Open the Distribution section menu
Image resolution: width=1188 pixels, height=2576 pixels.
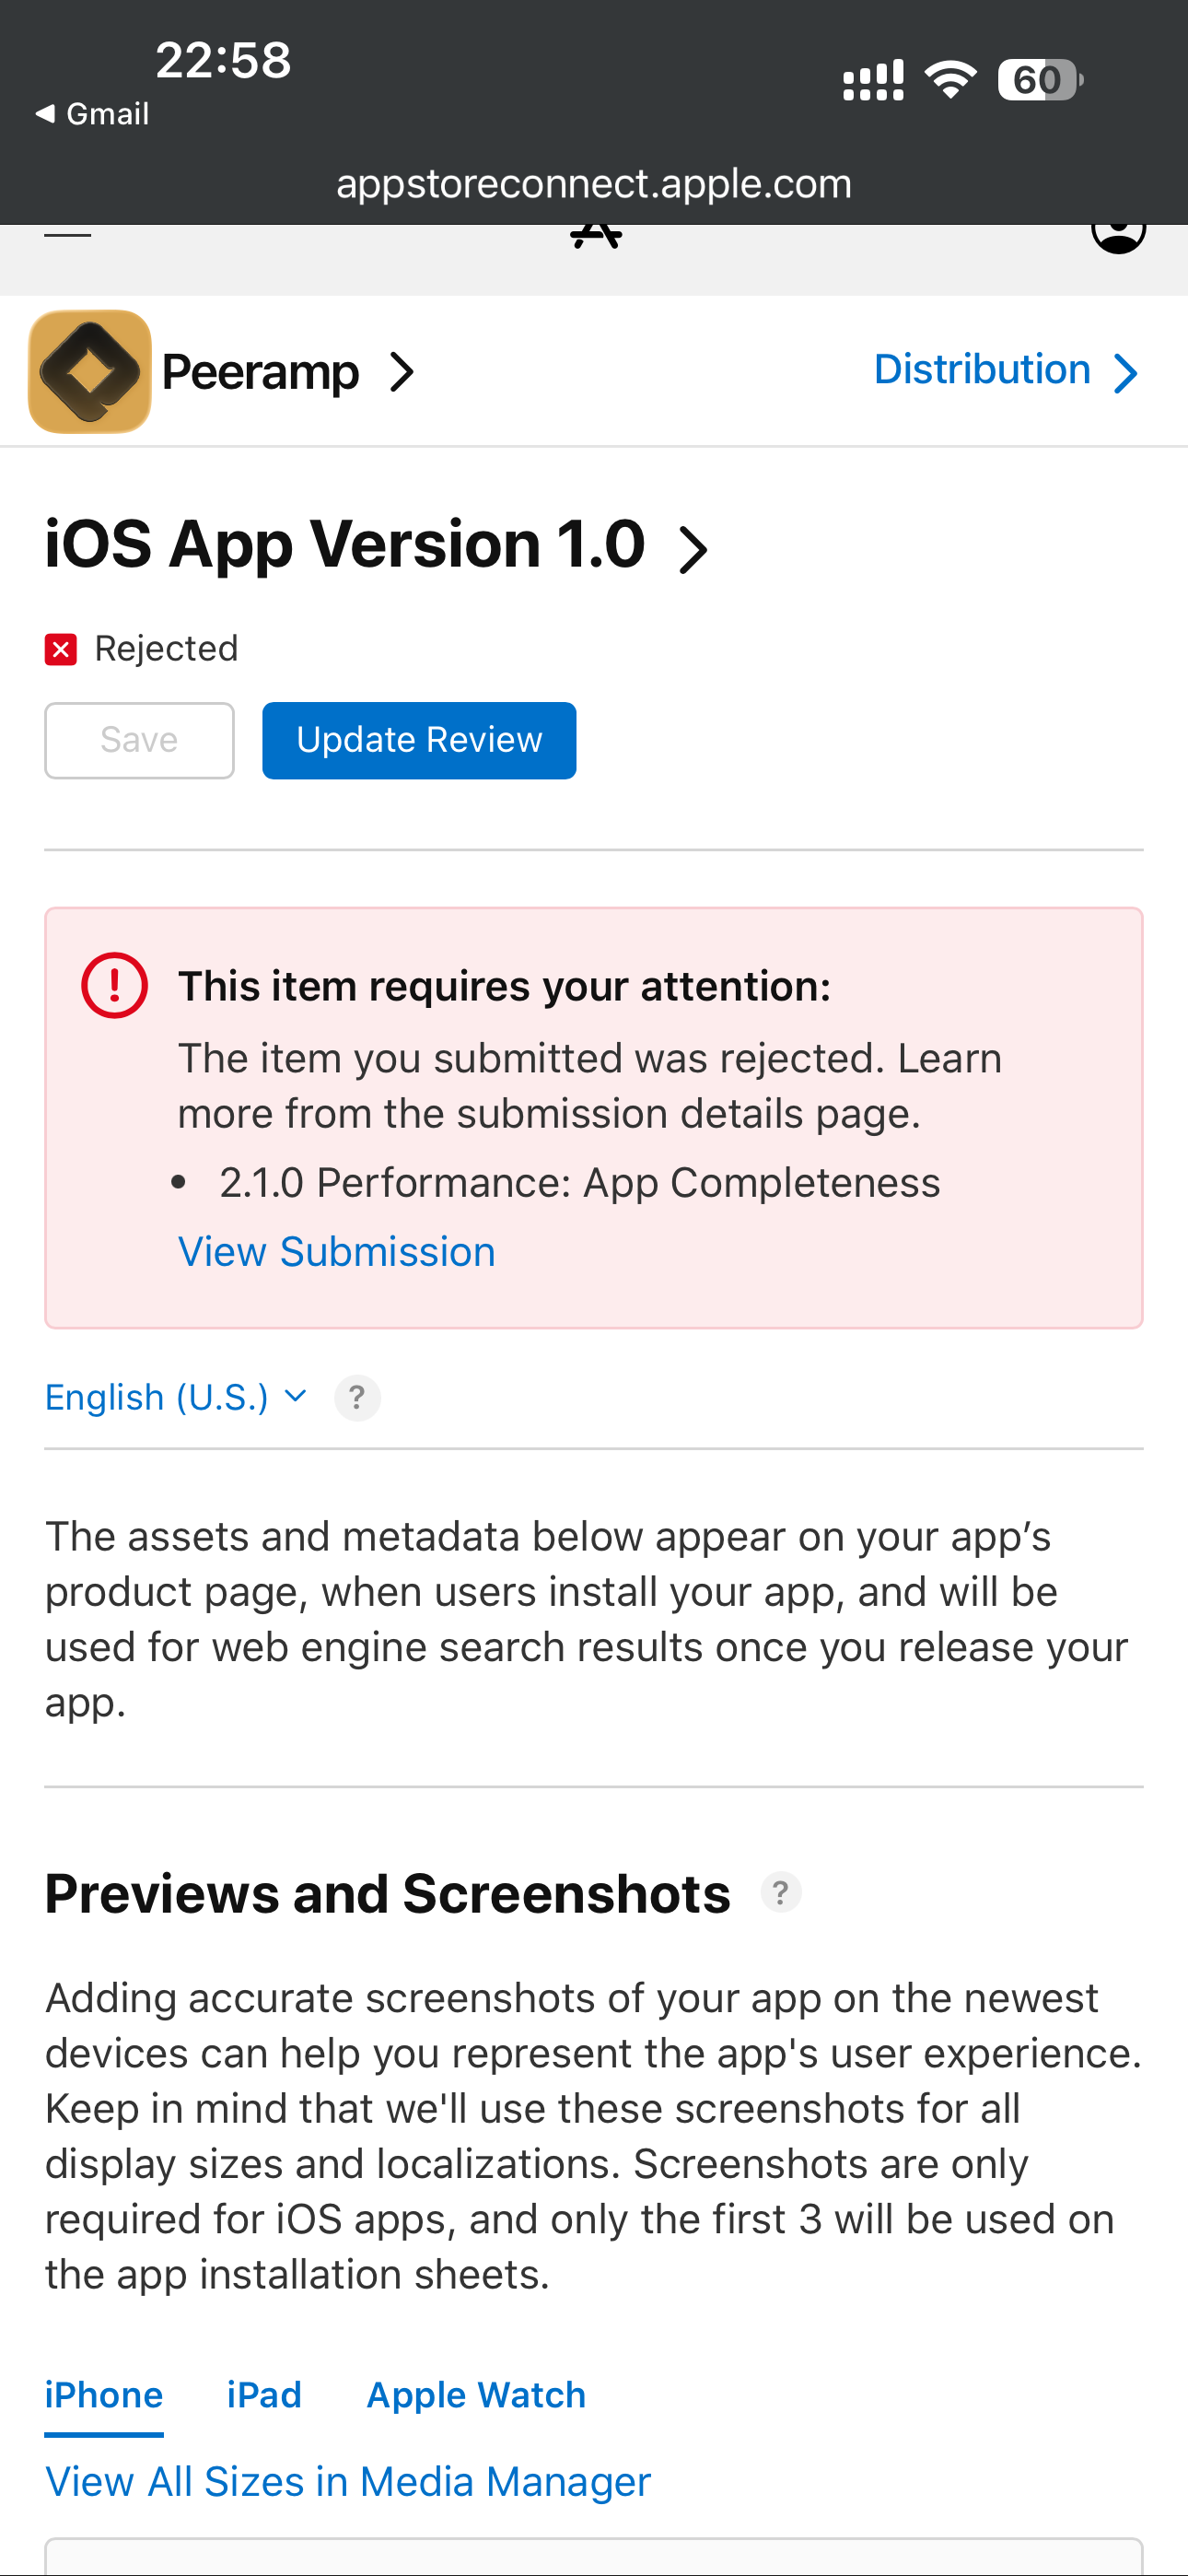pos(1005,370)
